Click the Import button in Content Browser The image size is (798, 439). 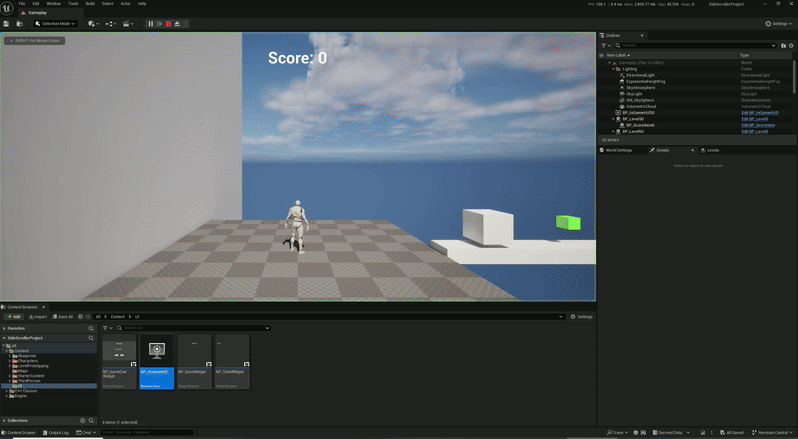(38, 317)
